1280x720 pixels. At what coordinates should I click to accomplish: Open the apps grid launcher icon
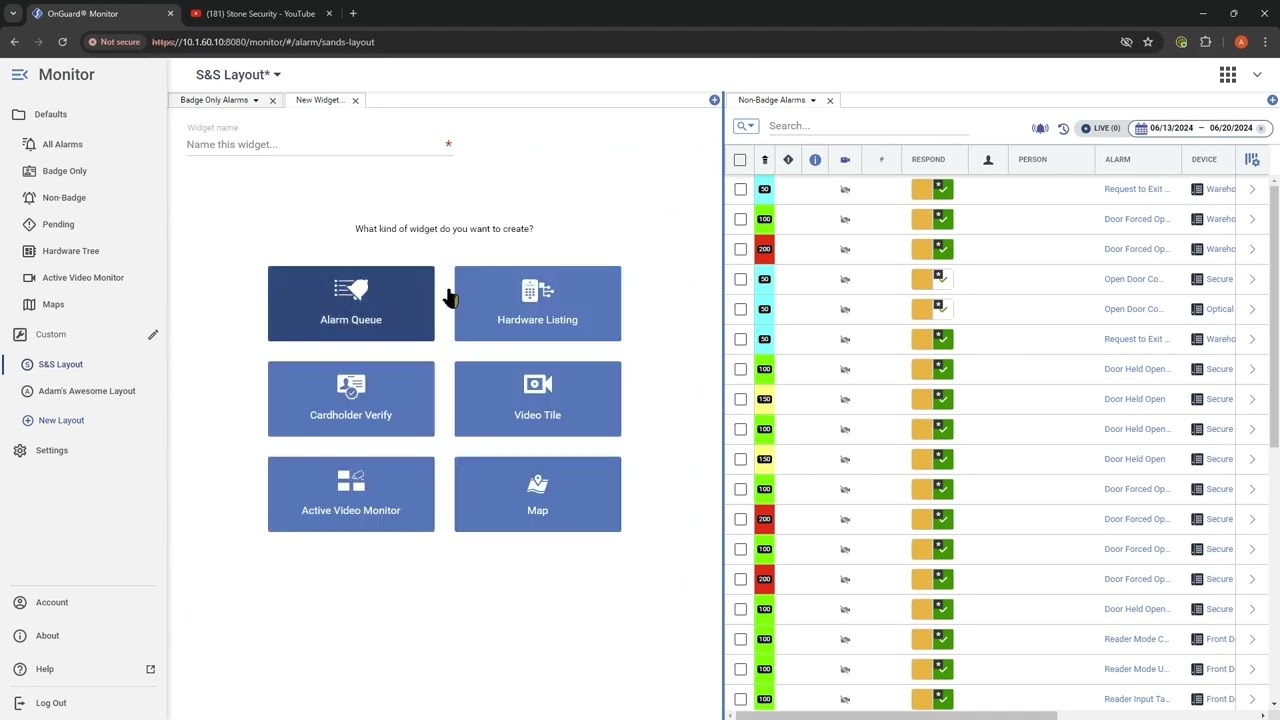pyautogui.click(x=1228, y=75)
